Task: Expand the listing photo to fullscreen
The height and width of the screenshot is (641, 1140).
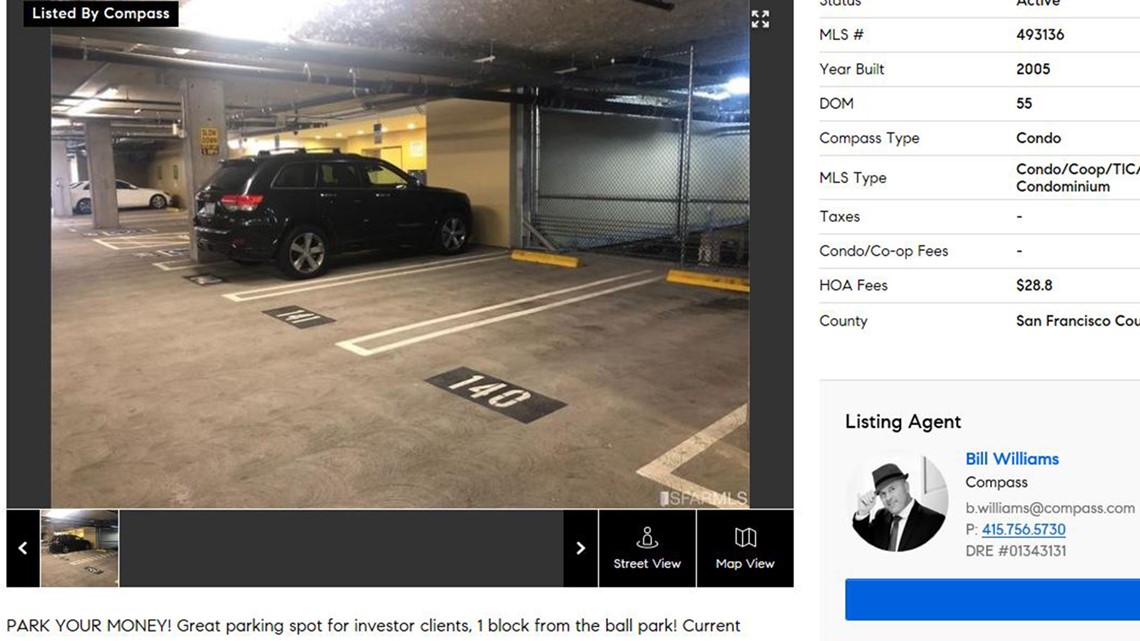Action: [760, 19]
